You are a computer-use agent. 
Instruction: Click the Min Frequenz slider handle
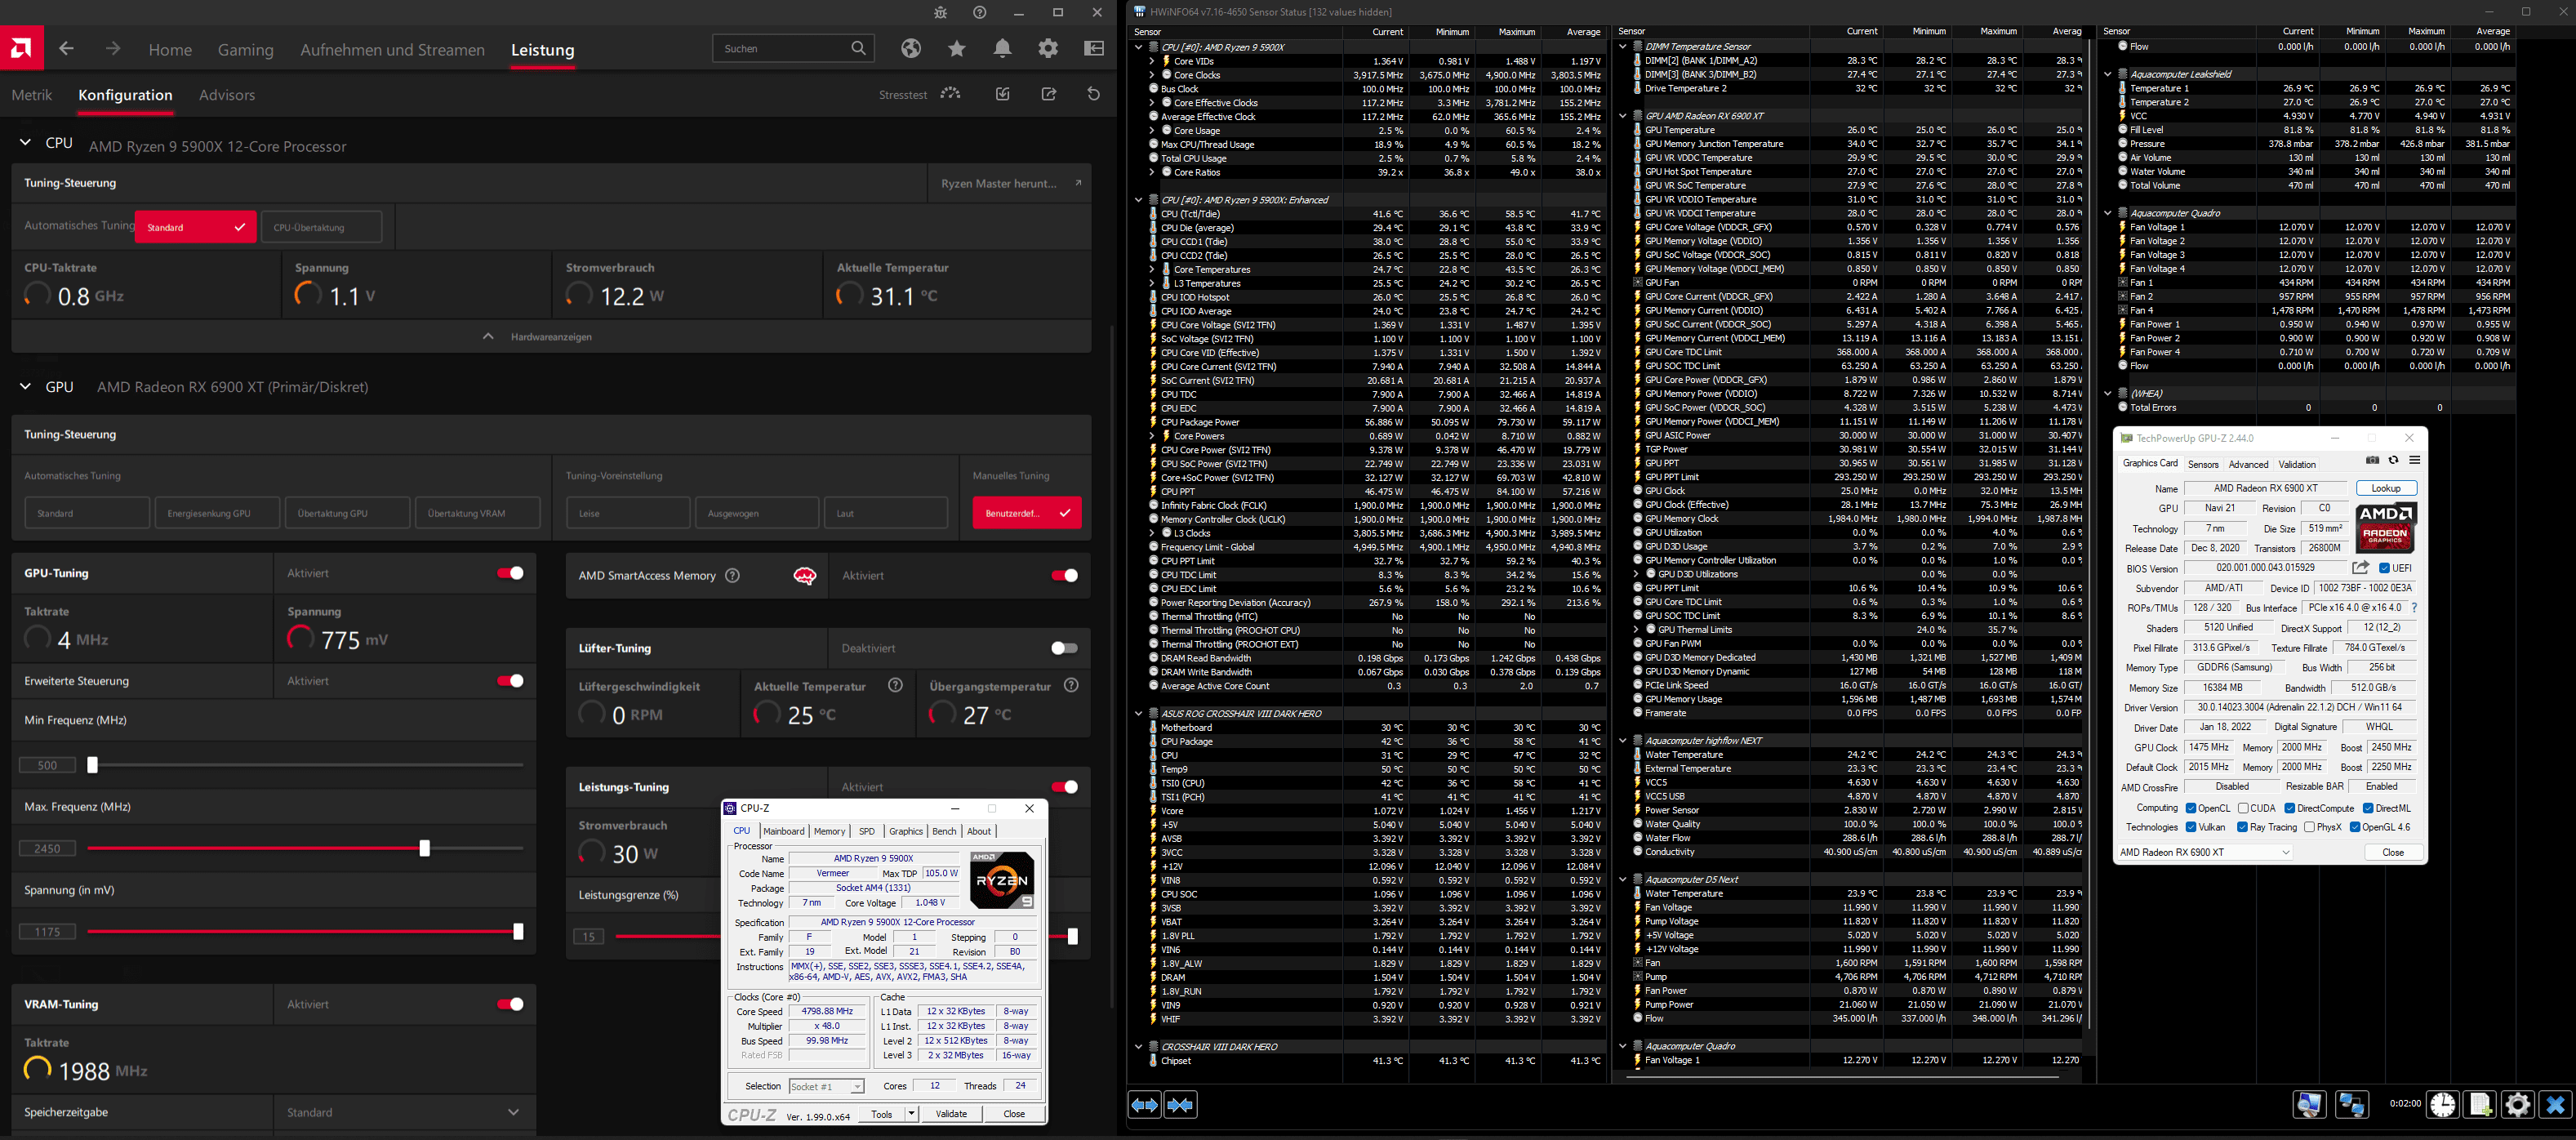(x=92, y=765)
